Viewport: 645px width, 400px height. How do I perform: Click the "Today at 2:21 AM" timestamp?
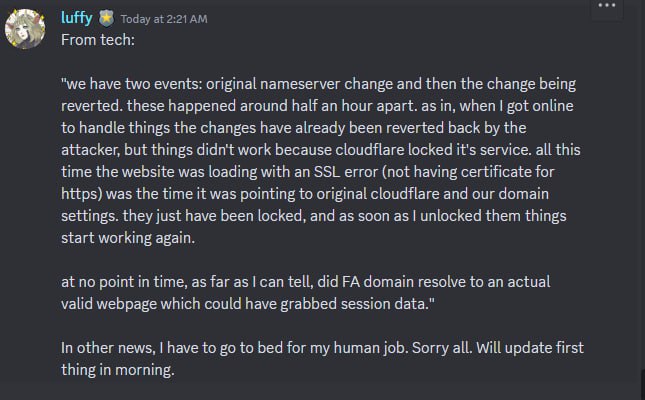pos(164,19)
